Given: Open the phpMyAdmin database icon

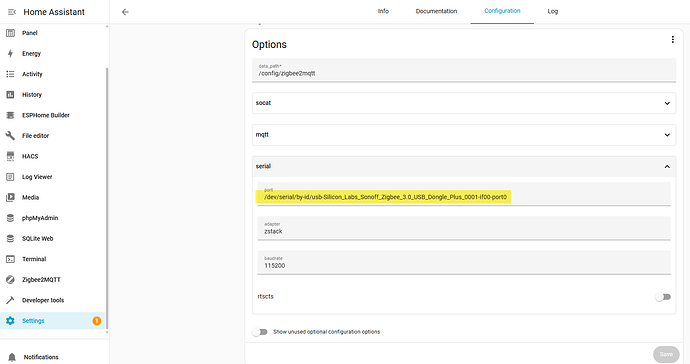Looking at the screenshot, I should click(x=10, y=218).
